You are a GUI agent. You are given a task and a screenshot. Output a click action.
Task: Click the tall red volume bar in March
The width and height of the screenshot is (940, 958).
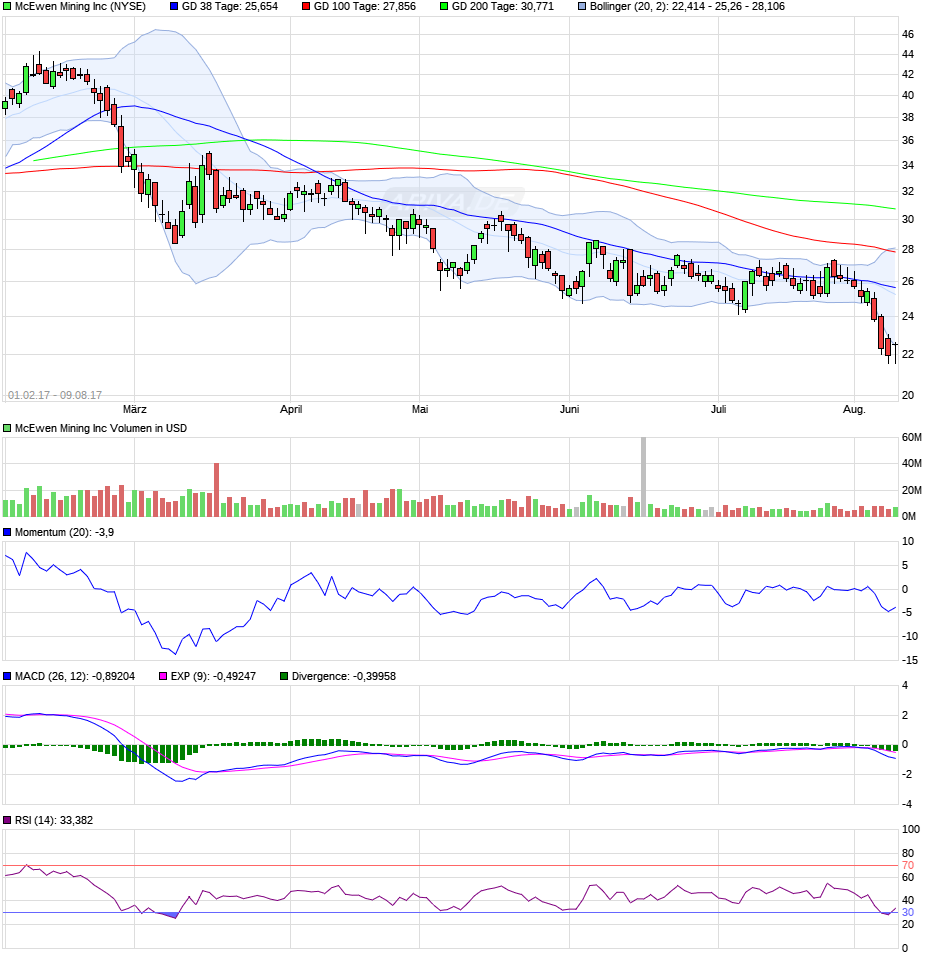tap(216, 490)
